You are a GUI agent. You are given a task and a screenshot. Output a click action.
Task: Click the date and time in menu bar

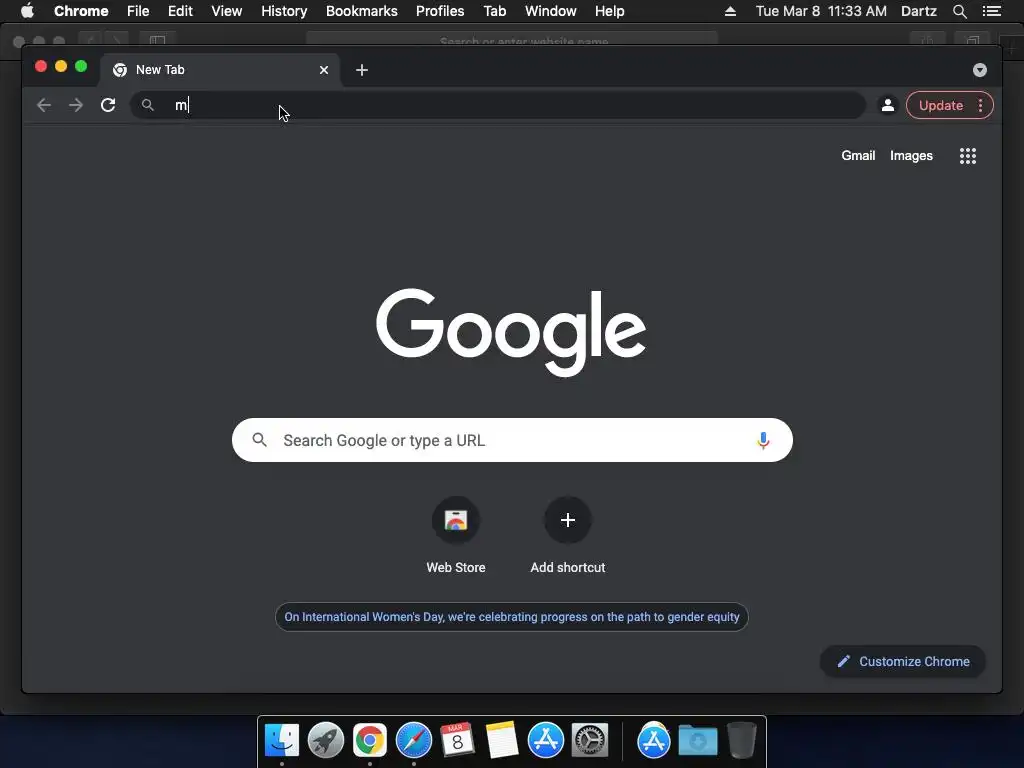point(821,11)
